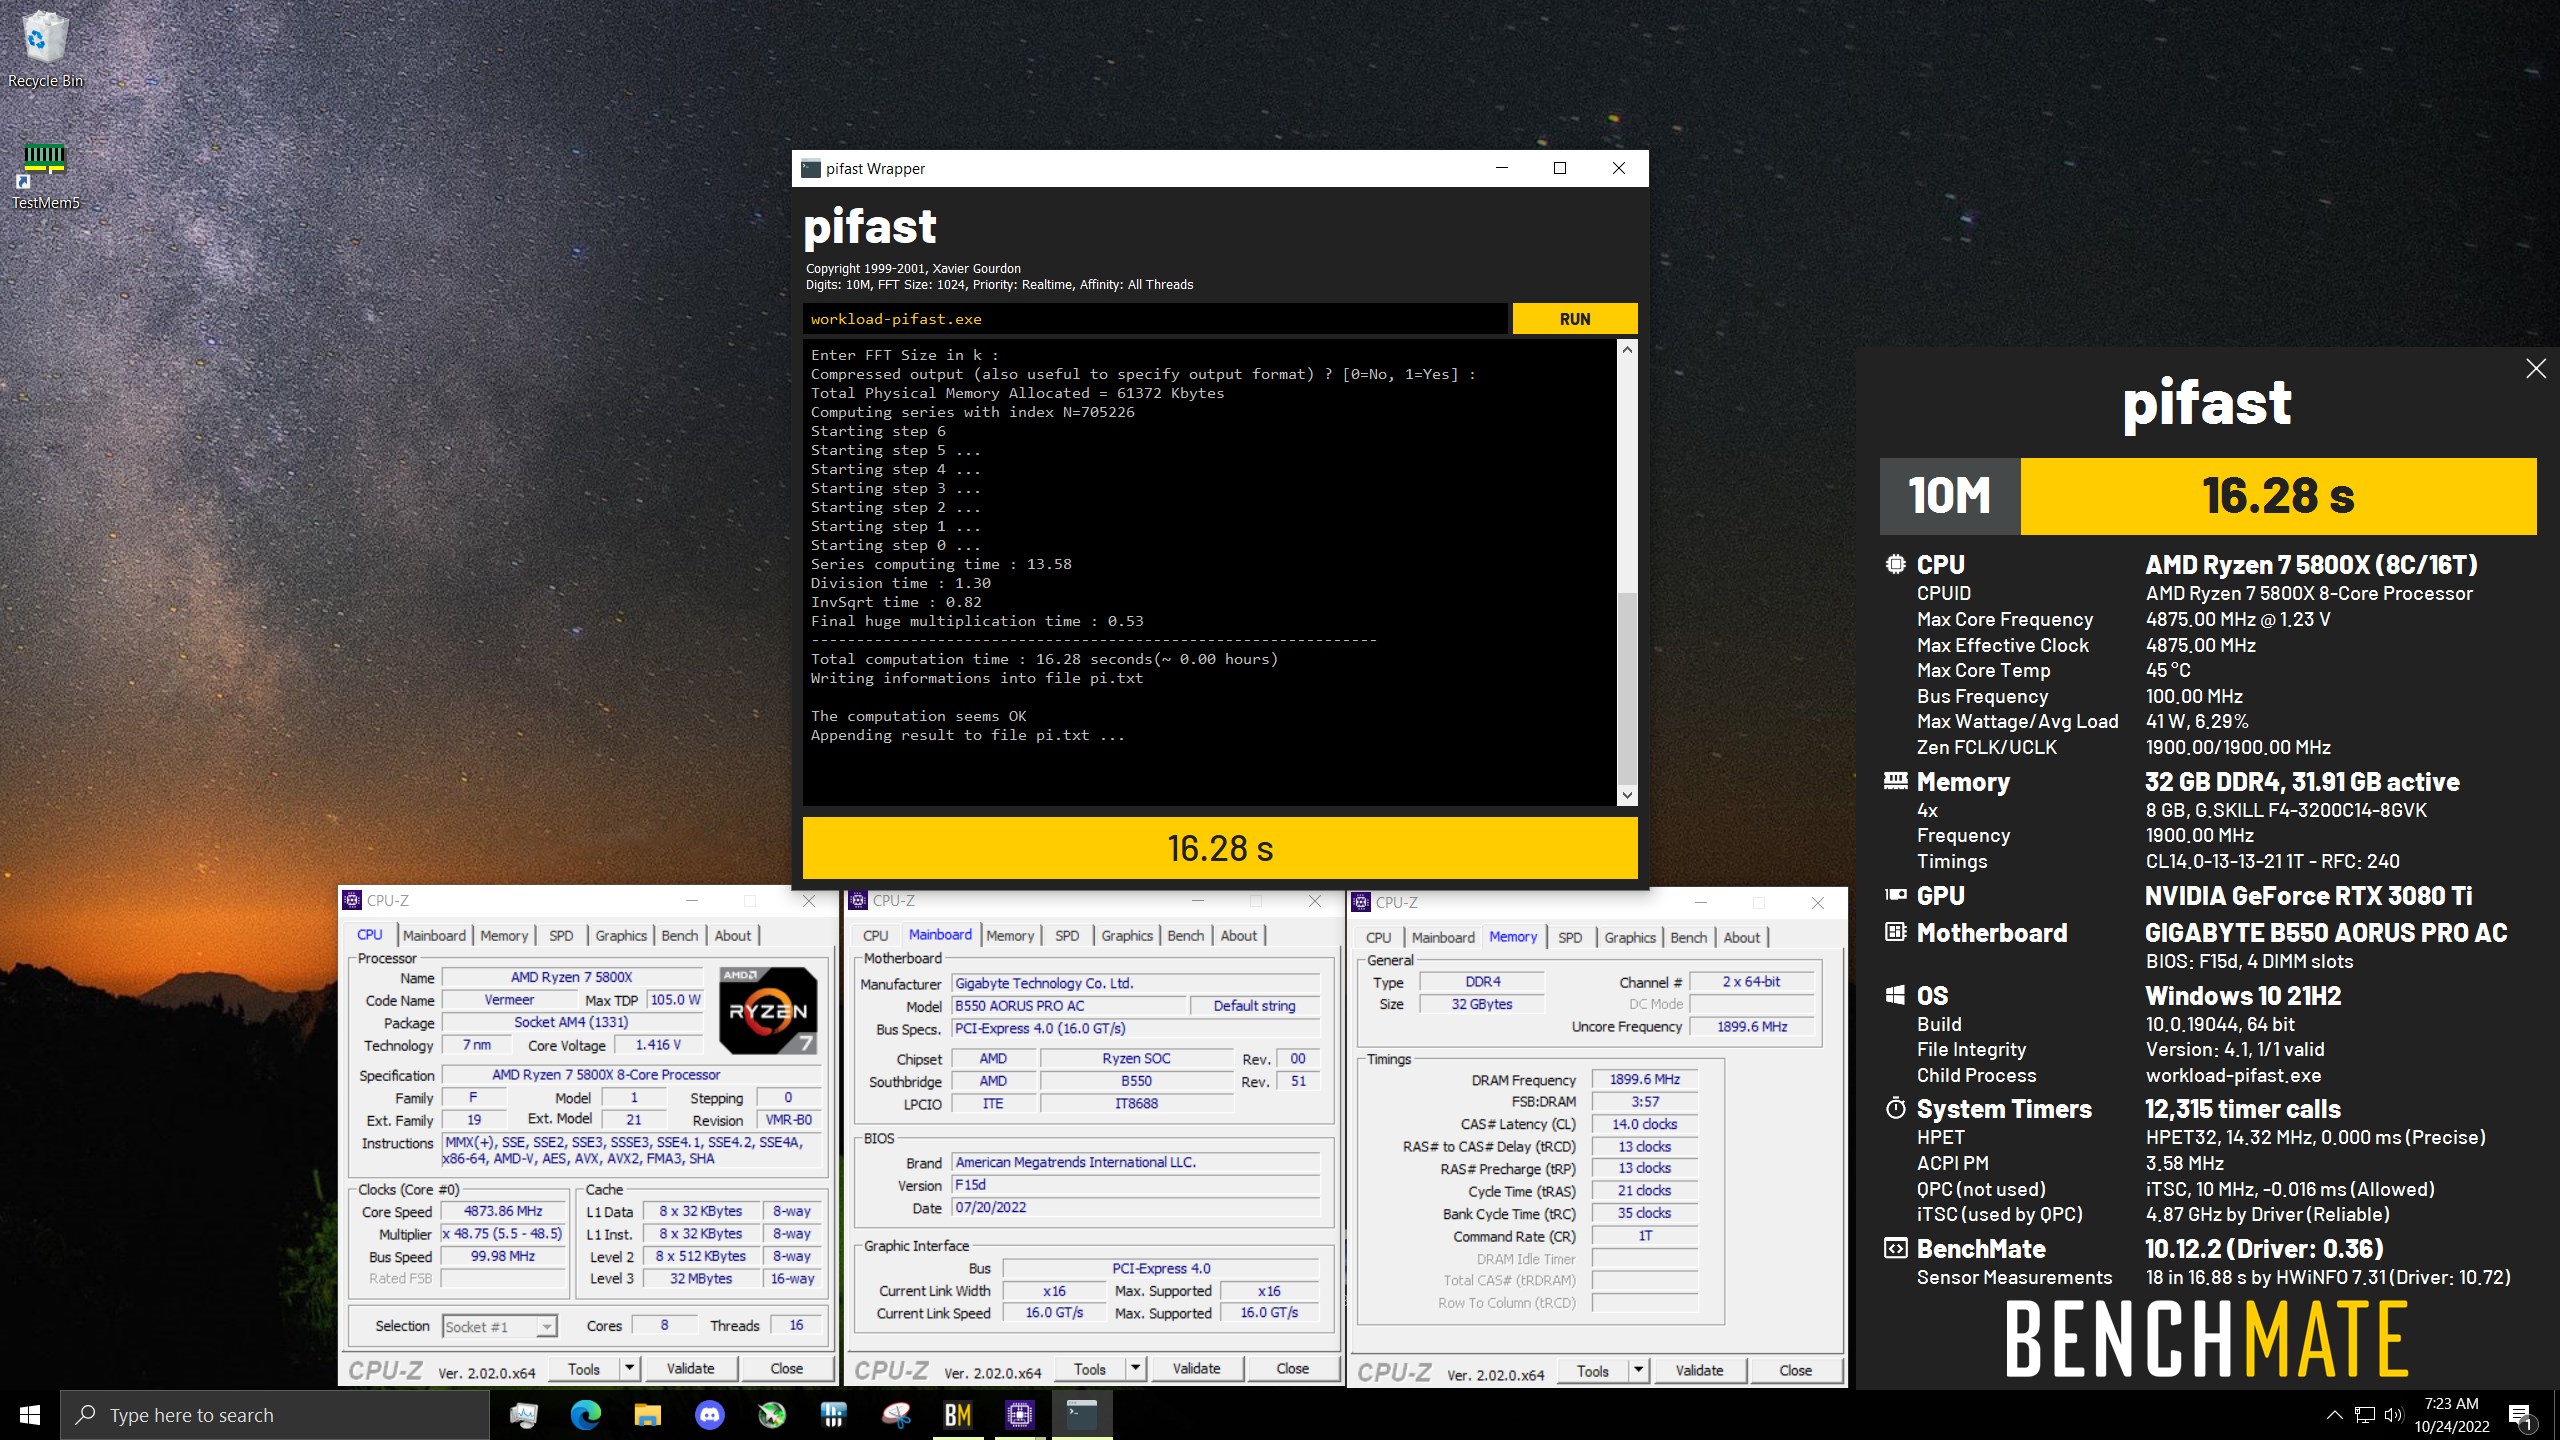Viewport: 2560px width, 1440px height.
Task: Expand Tools dropdown arrow in Memory window
Action: [1638, 1370]
